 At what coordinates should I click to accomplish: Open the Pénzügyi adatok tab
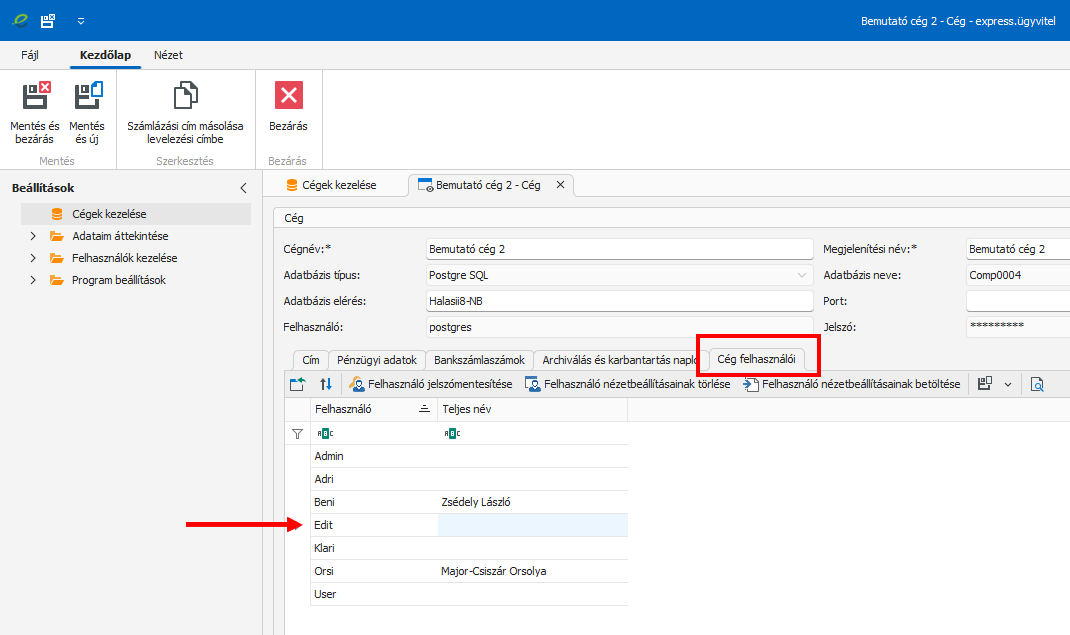377,360
